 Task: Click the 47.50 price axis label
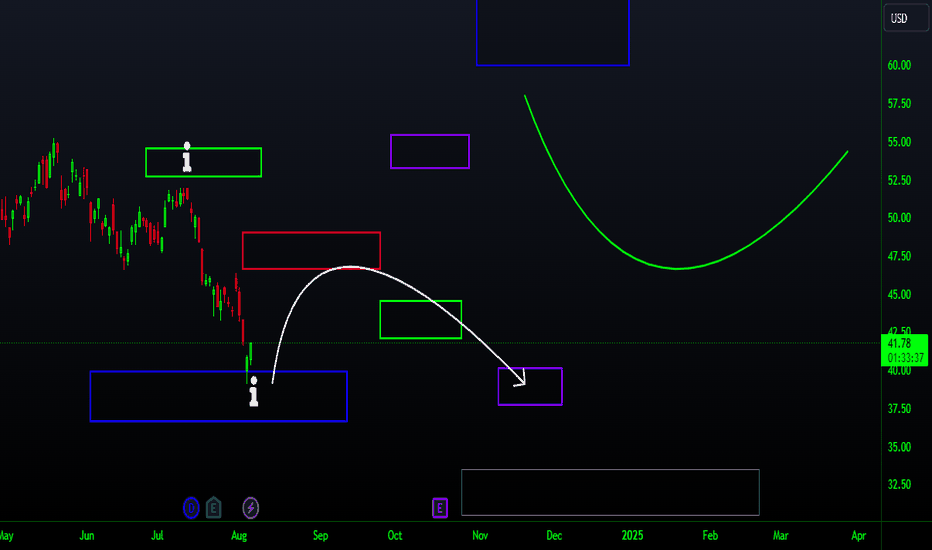point(899,256)
